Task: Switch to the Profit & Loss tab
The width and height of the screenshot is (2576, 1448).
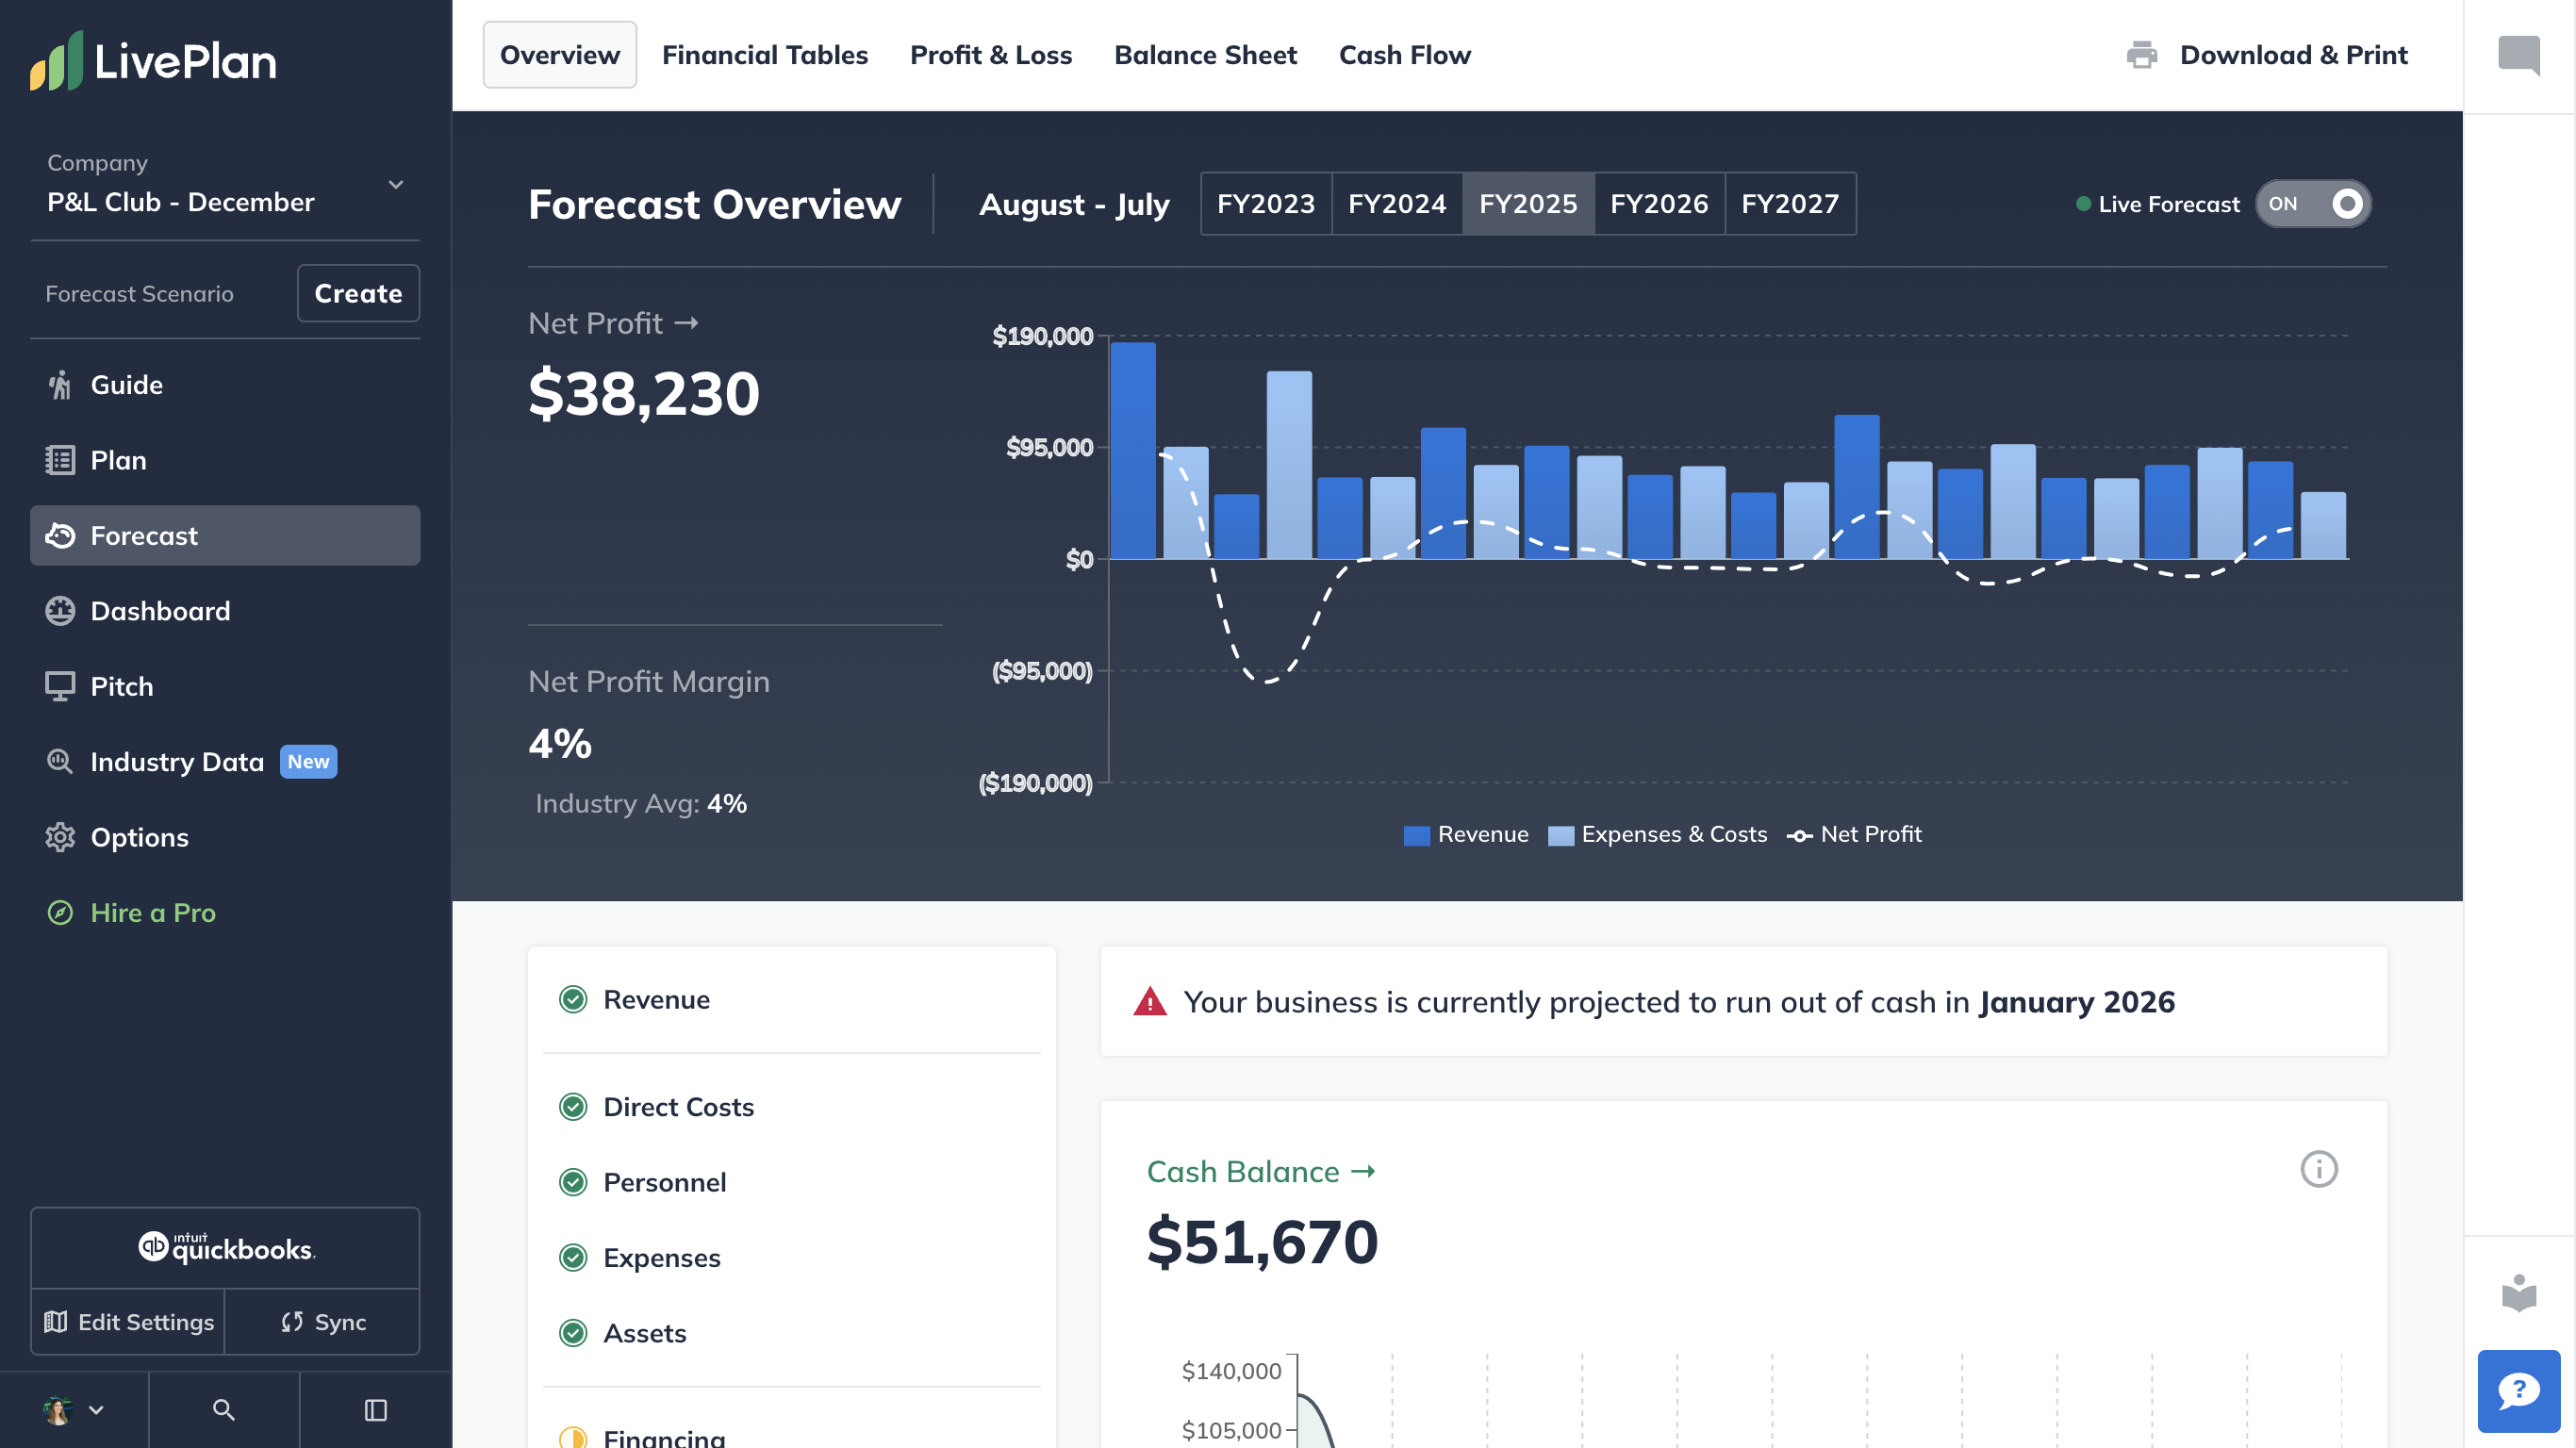Action: [x=990, y=55]
